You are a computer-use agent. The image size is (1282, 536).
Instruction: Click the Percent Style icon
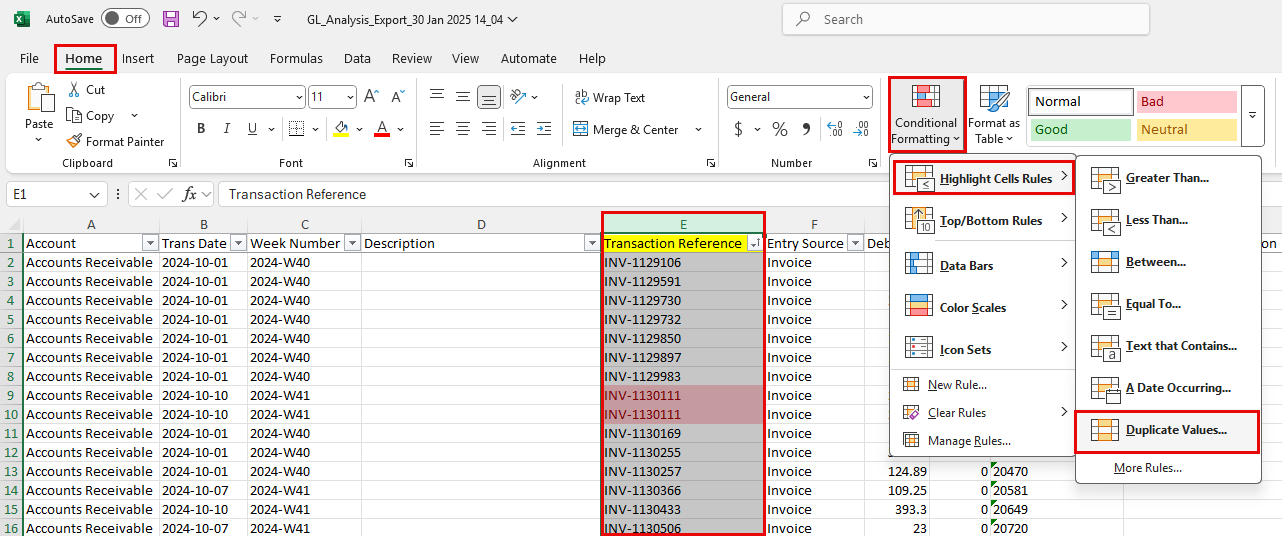click(x=779, y=129)
